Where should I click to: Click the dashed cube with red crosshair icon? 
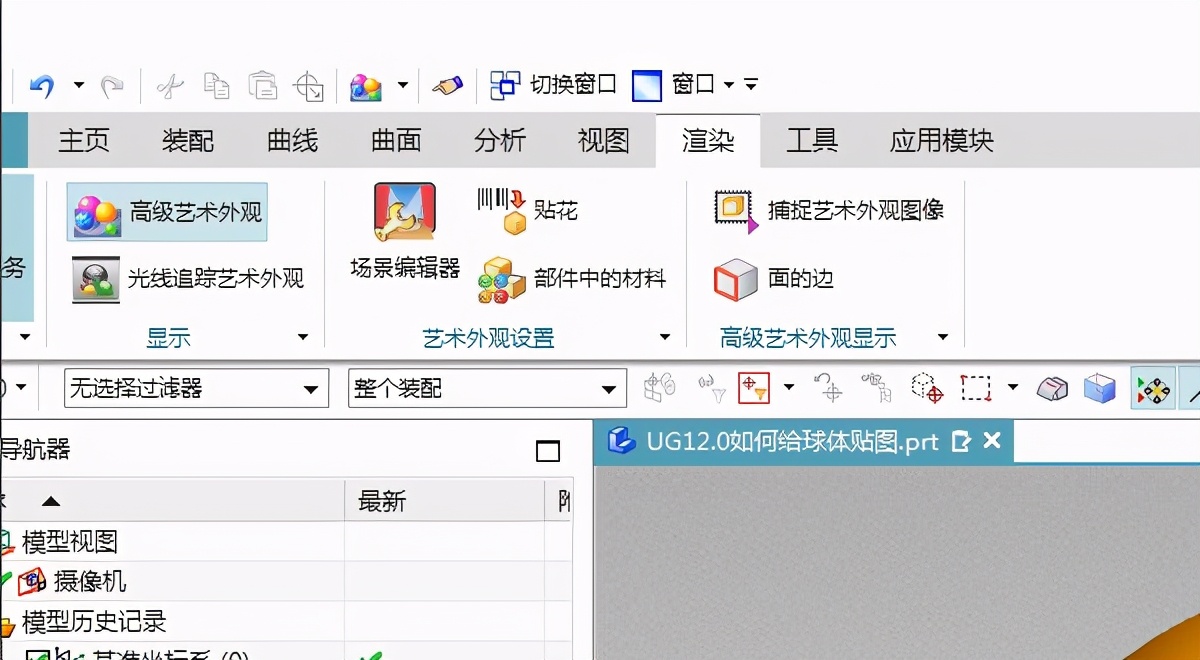[928, 388]
